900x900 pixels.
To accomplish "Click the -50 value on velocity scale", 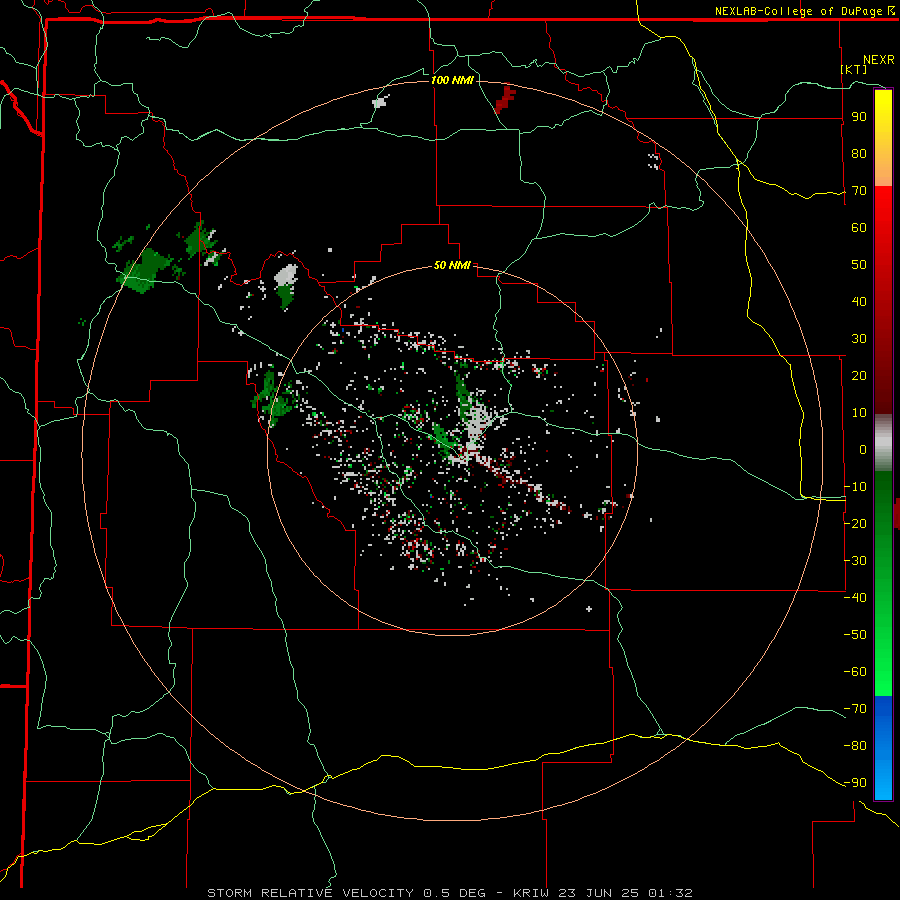I will (x=855, y=634).
